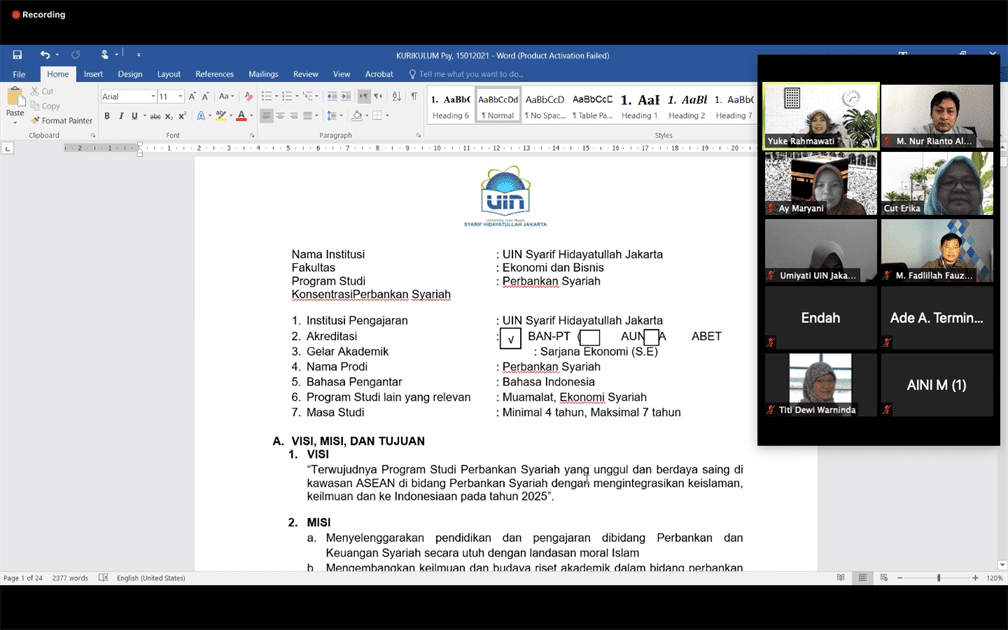This screenshot has height=630, width=1008.
Task: Click the Save icon in quick access toolbar
Action: tap(17, 55)
